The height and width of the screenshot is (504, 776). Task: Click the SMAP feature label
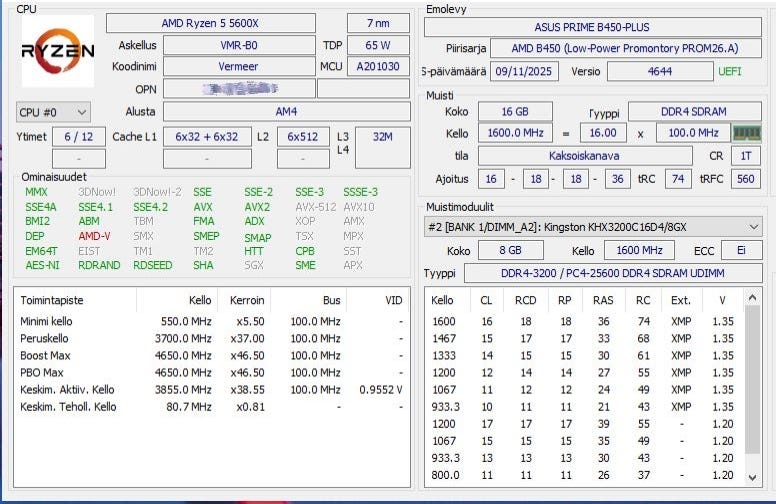258,238
